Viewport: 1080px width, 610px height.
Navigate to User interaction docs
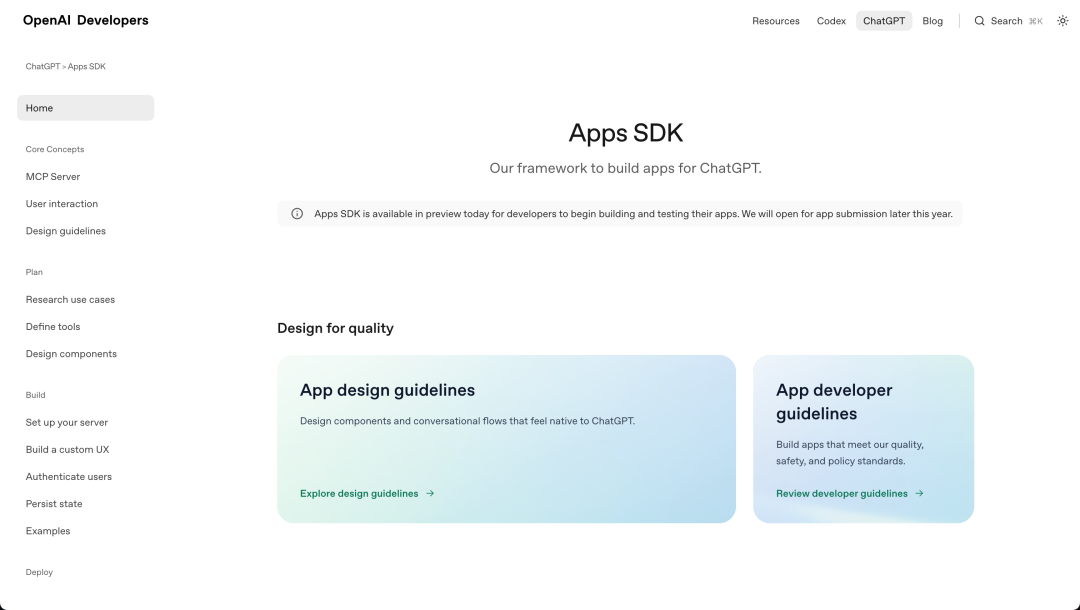(x=62, y=204)
